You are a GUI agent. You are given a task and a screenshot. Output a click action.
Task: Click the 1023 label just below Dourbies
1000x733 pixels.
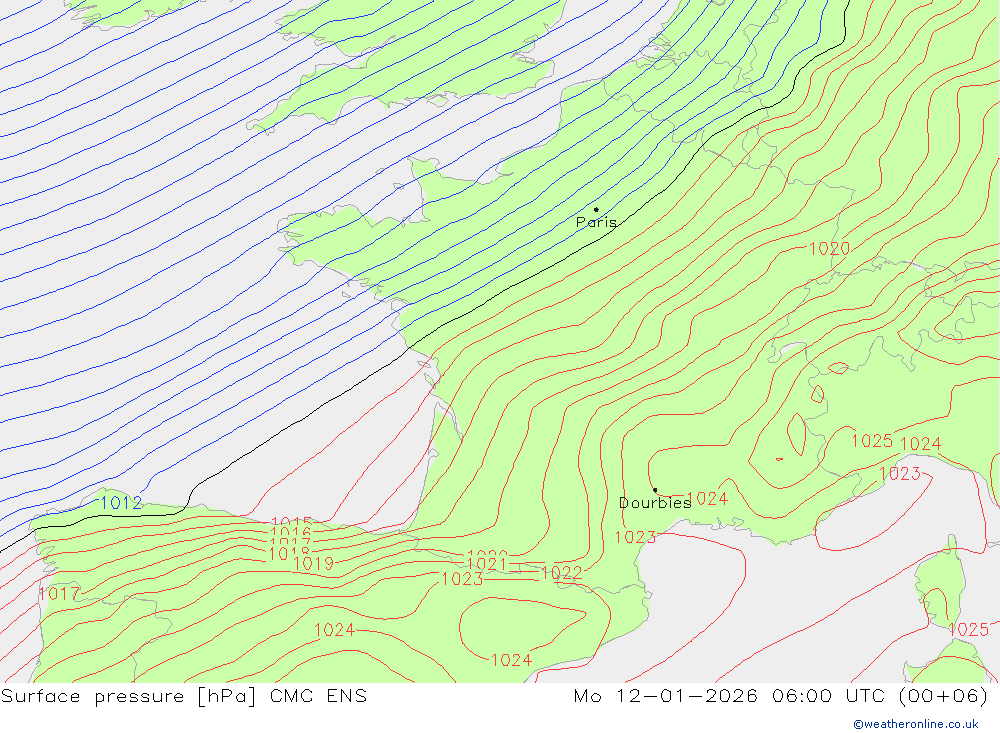tap(635, 537)
